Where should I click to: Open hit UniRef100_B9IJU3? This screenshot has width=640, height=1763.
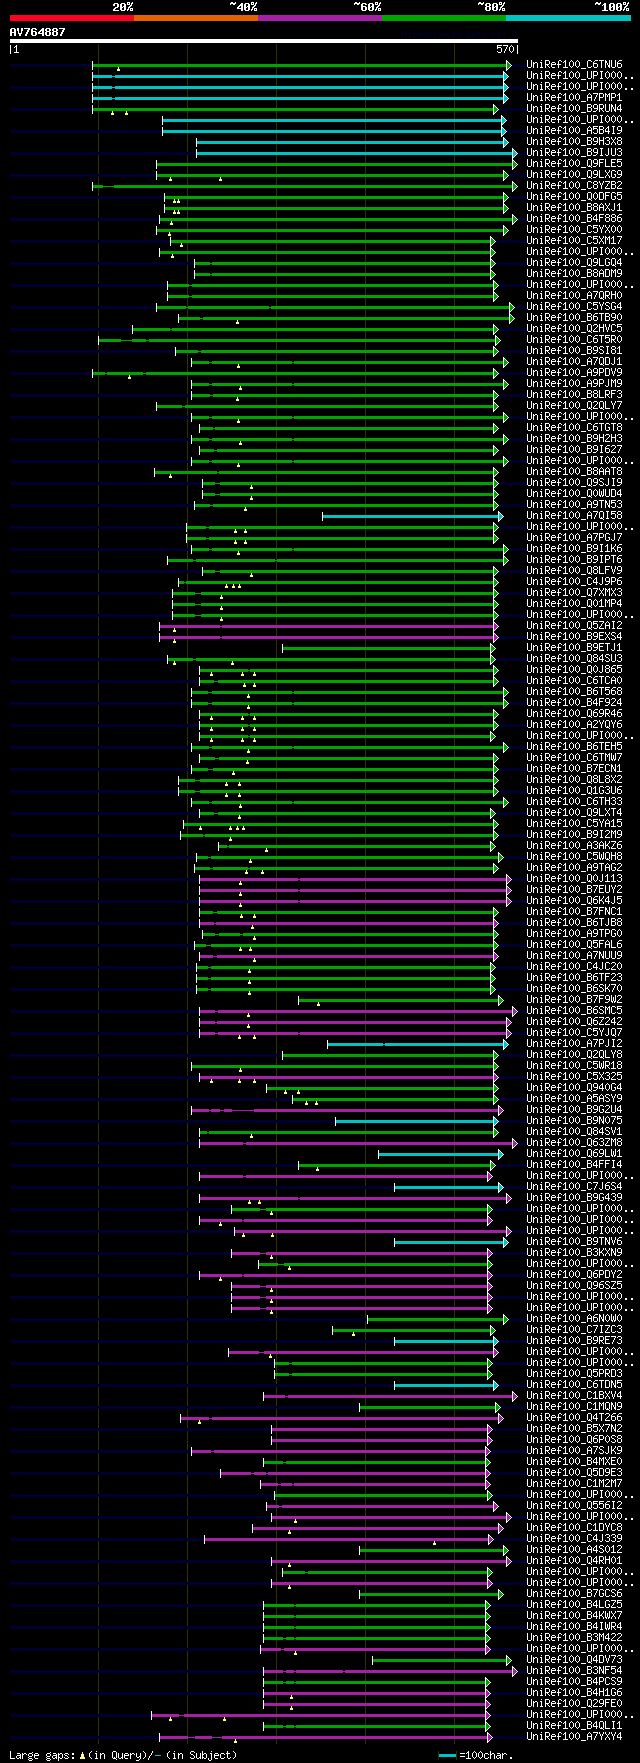coord(574,152)
